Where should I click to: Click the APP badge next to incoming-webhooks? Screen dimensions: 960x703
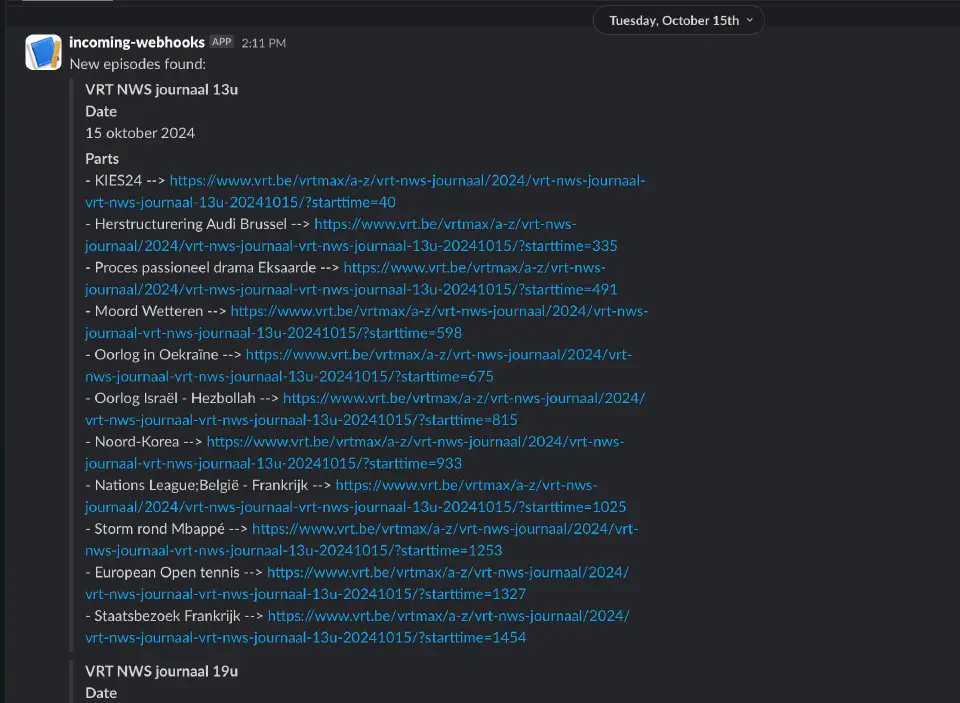222,42
